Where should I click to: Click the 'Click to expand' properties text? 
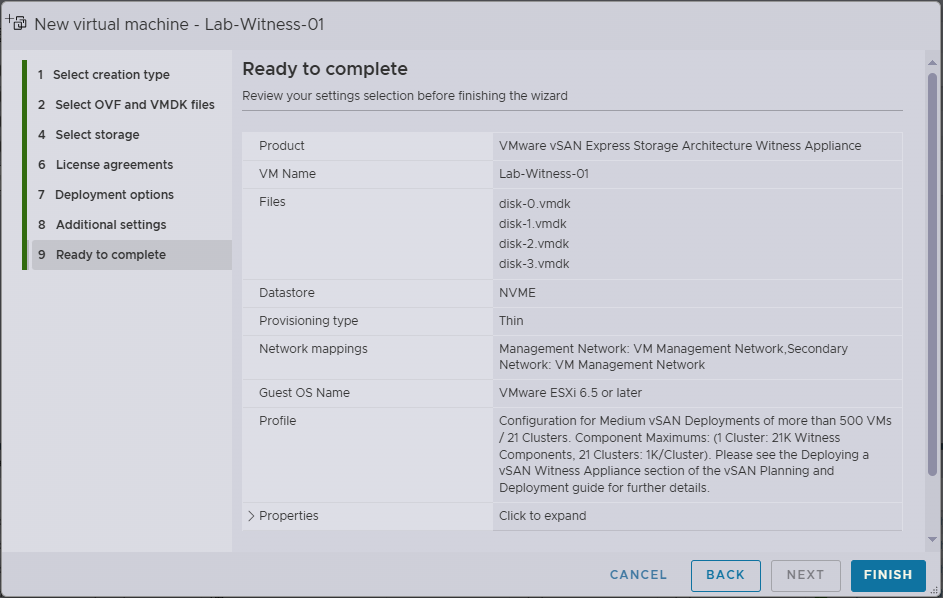[542, 516]
